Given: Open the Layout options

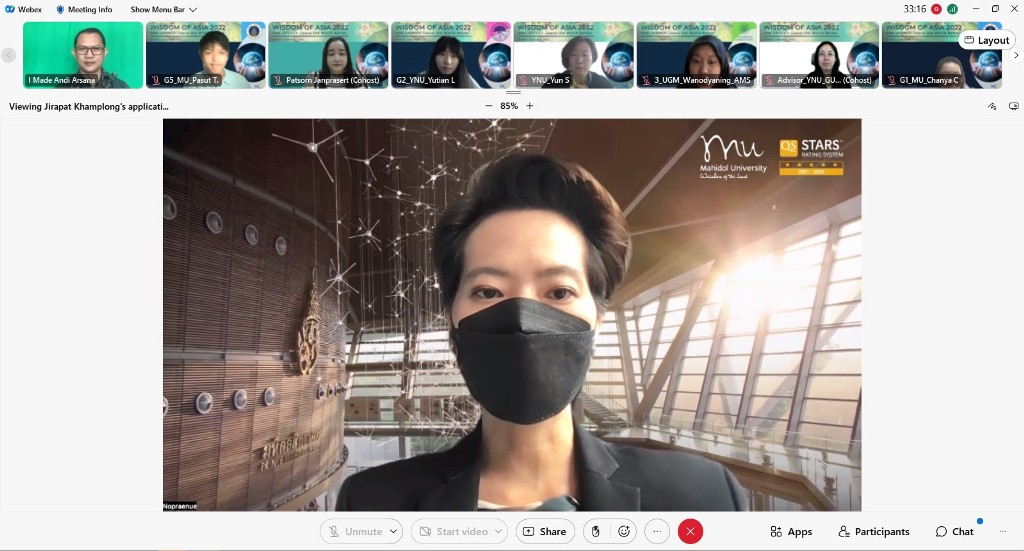Looking at the screenshot, I should click(x=986, y=40).
